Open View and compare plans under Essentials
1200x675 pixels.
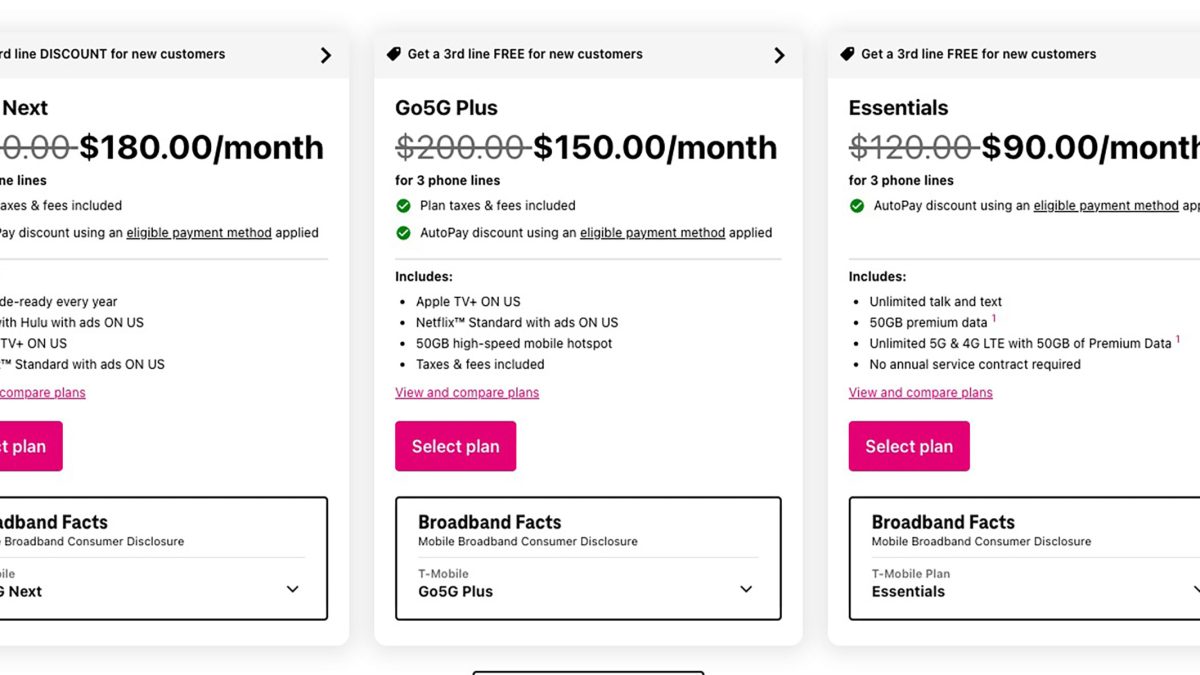(x=920, y=393)
